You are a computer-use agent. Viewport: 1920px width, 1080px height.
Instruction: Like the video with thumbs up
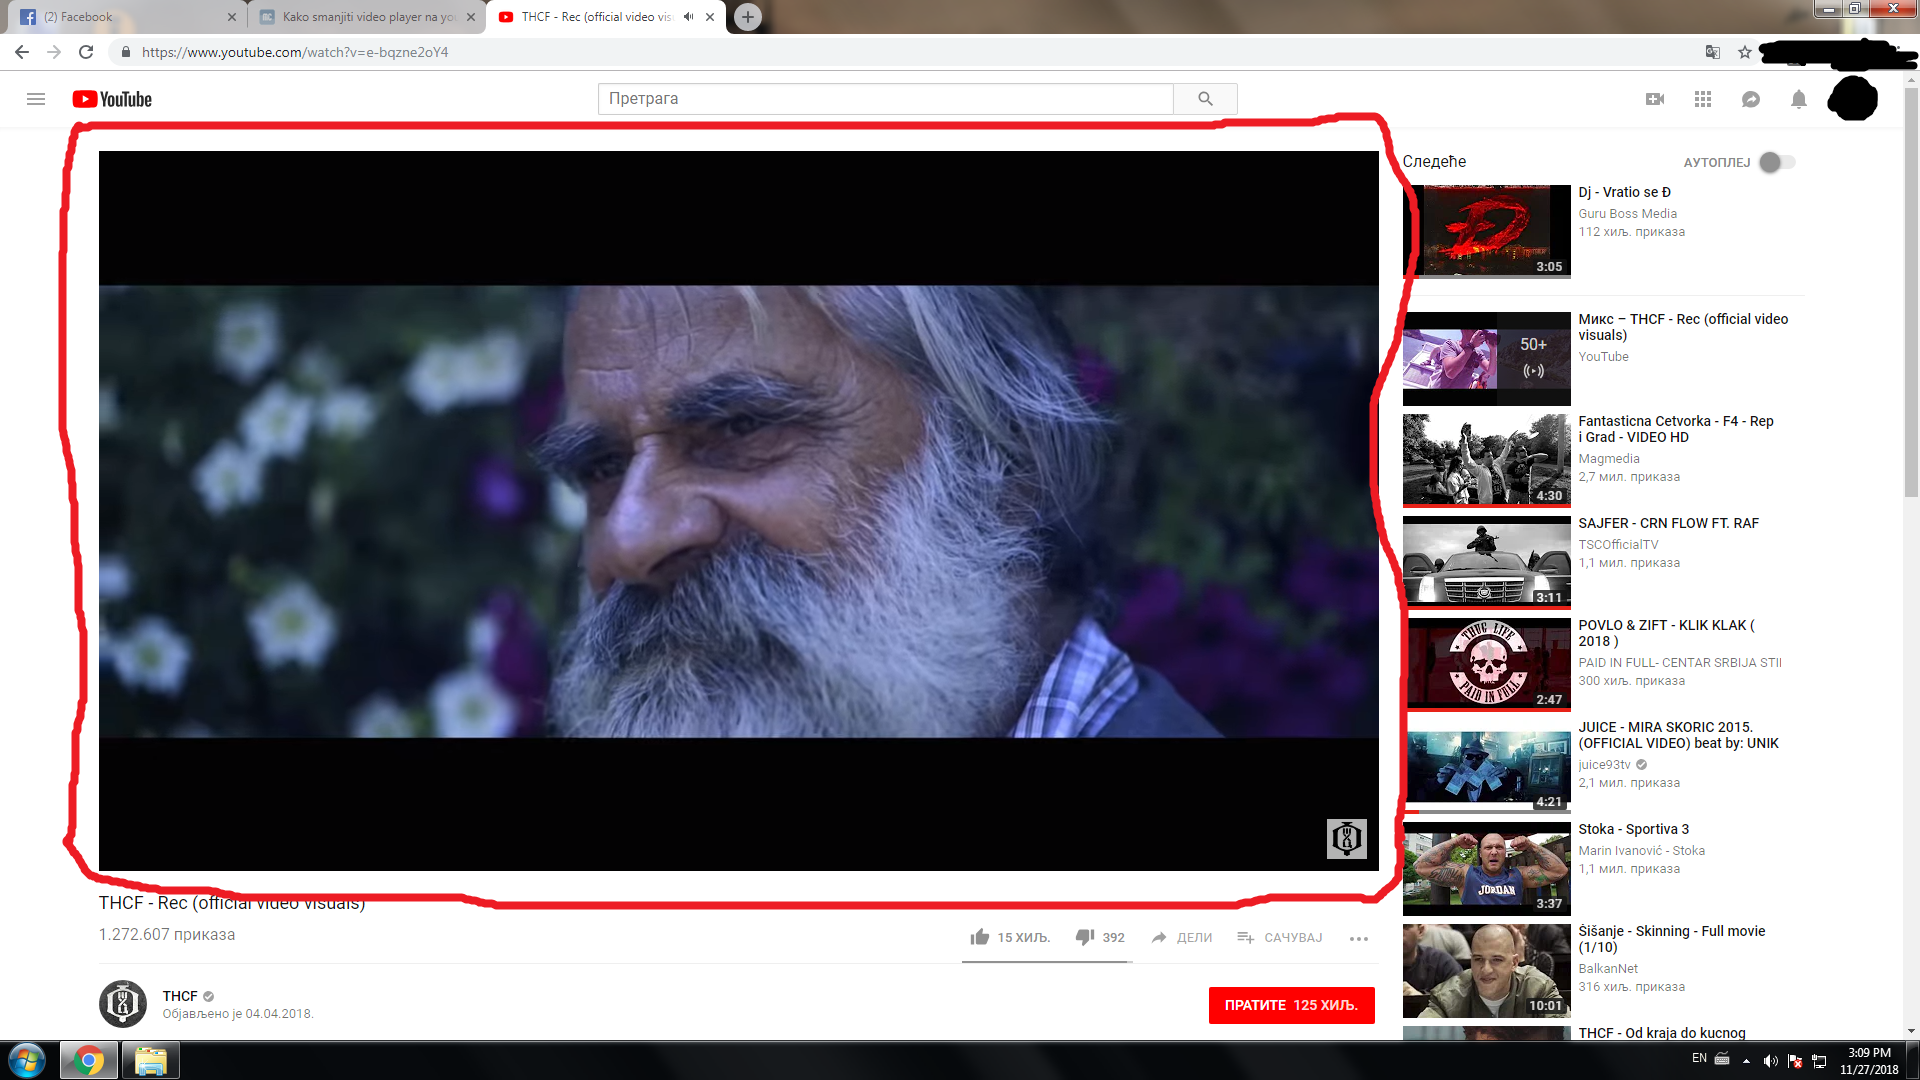click(x=980, y=937)
